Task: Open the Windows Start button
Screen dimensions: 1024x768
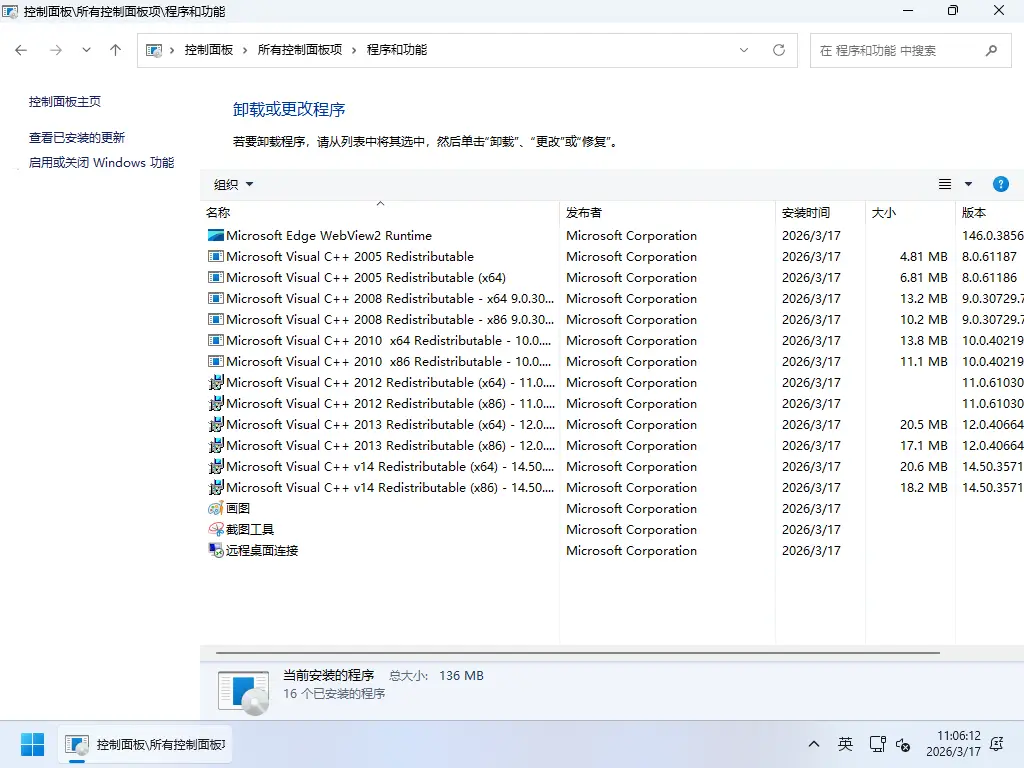Action: 32,744
